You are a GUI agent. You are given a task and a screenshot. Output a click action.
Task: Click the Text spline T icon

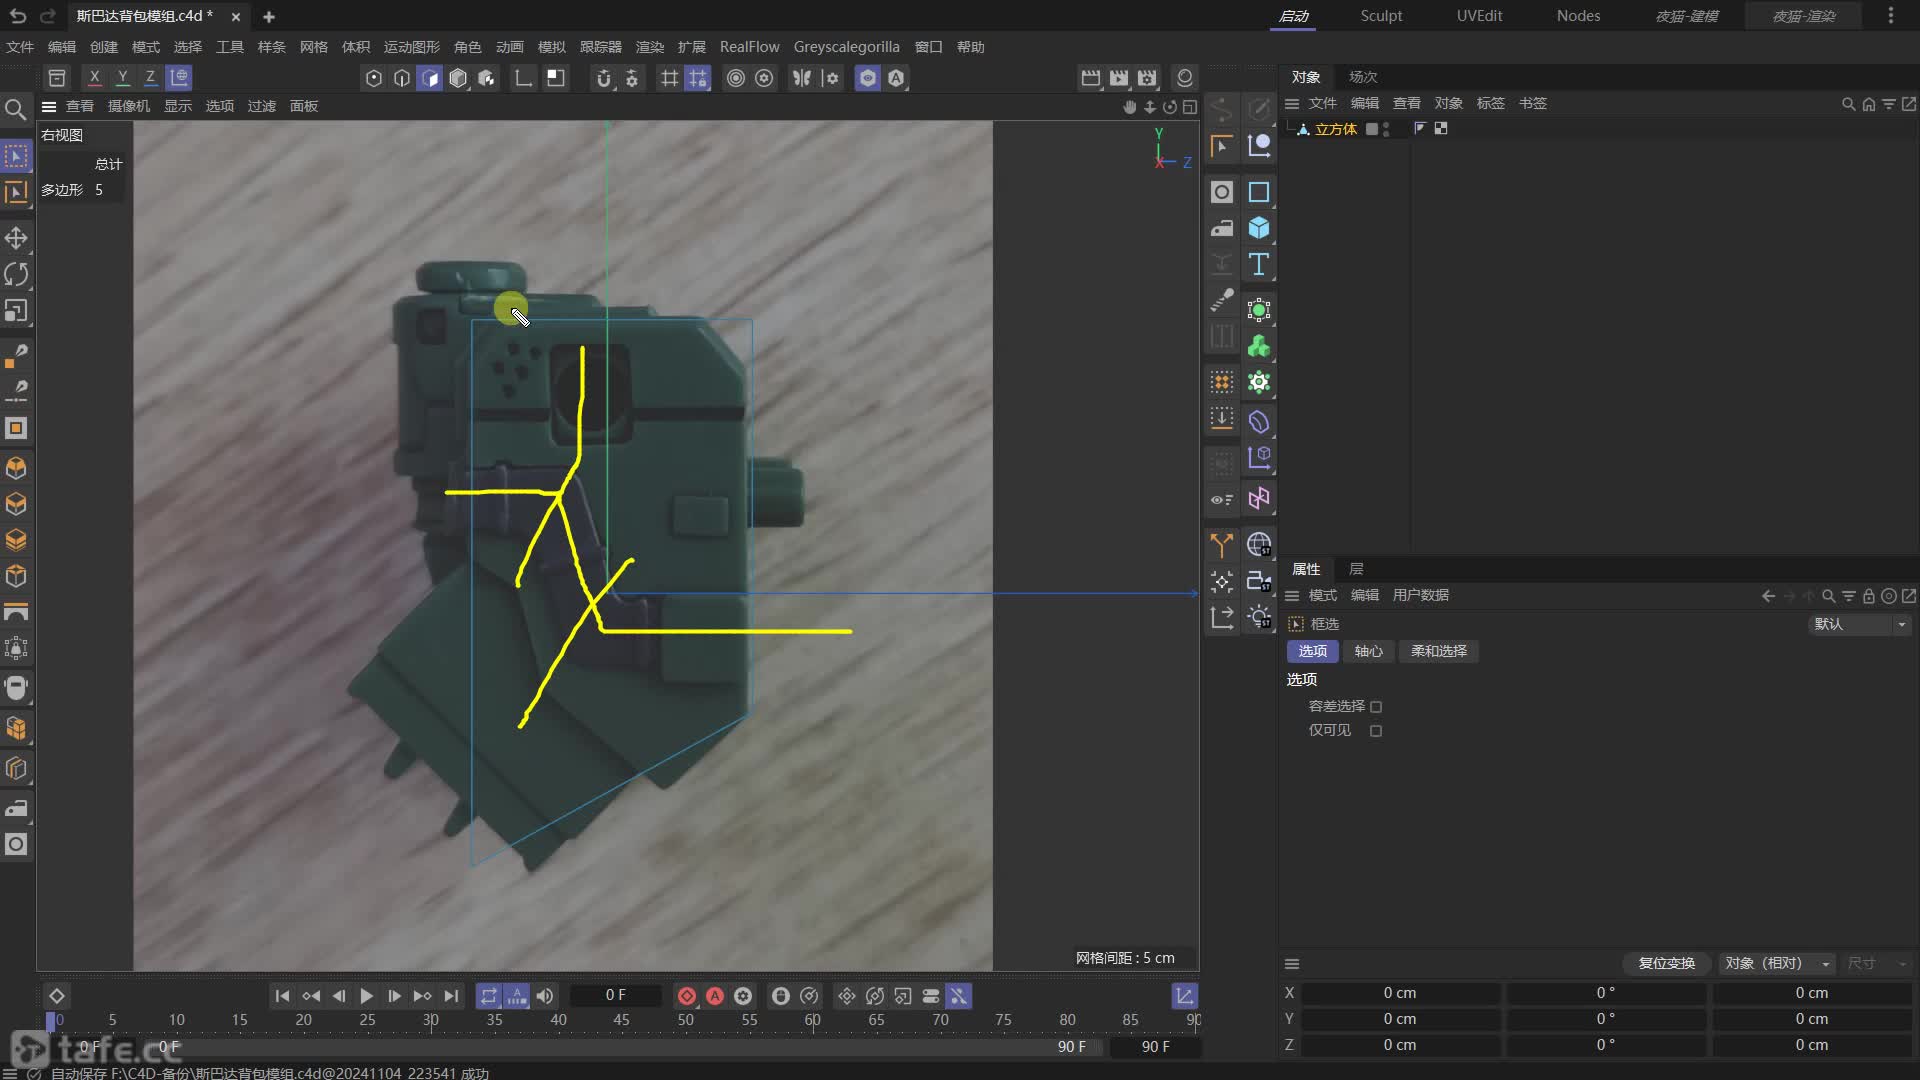coord(1259,265)
